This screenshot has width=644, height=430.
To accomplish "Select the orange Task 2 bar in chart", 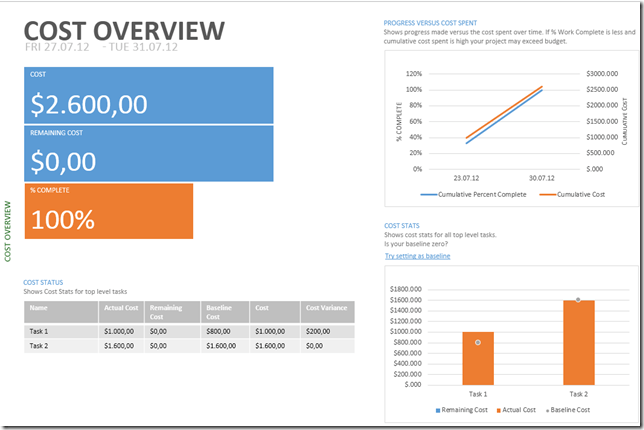I will (x=577, y=342).
